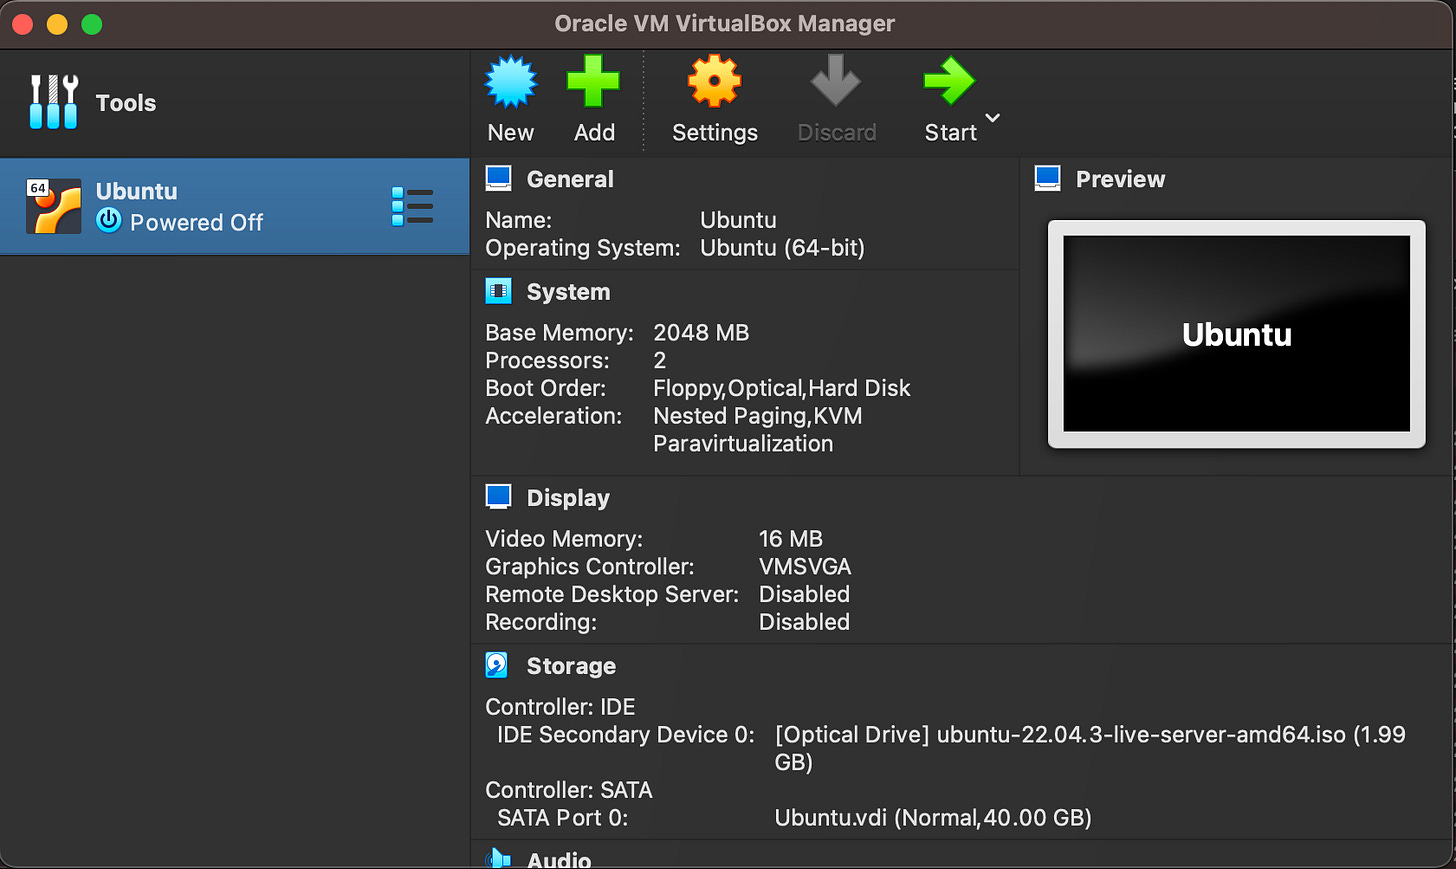Click the Preview section heading
The width and height of the screenshot is (1456, 869).
(x=1120, y=179)
